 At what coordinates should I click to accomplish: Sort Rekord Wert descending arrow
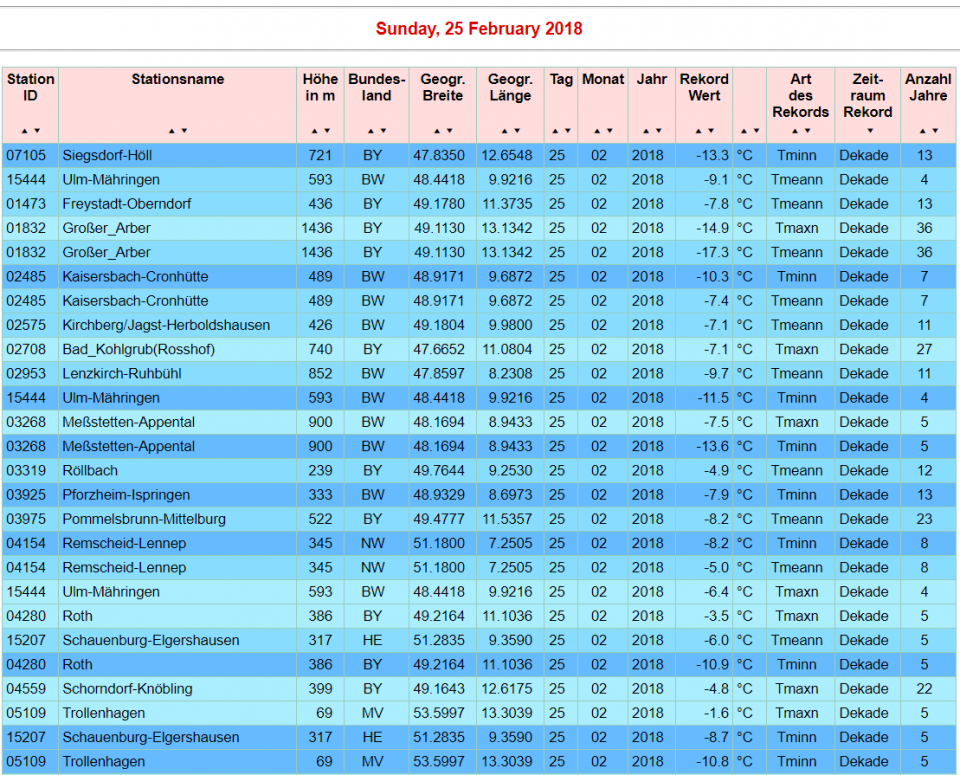(710, 131)
